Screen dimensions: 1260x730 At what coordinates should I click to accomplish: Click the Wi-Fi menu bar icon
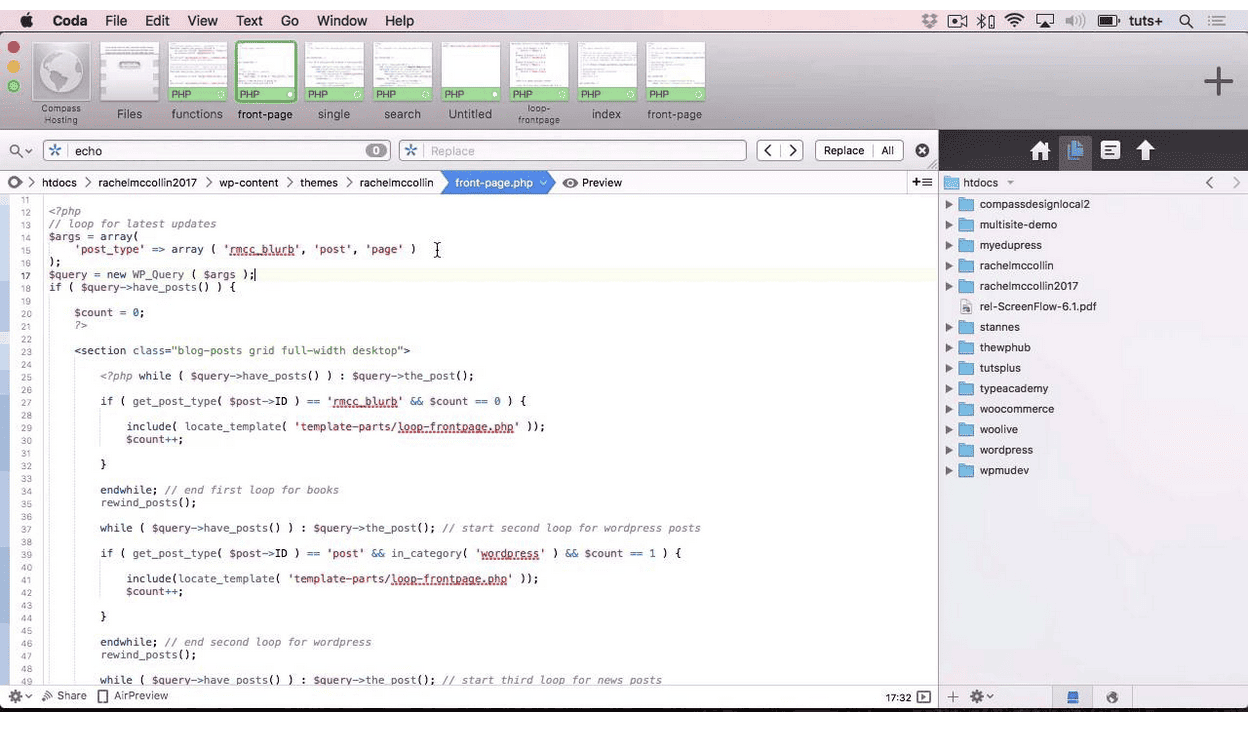[1015, 21]
